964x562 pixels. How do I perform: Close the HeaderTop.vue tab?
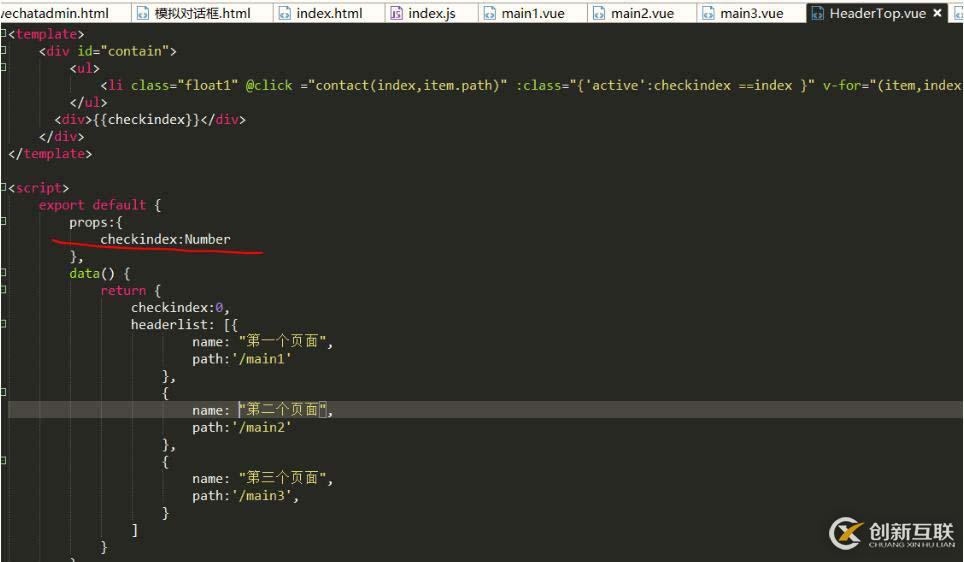tap(937, 14)
